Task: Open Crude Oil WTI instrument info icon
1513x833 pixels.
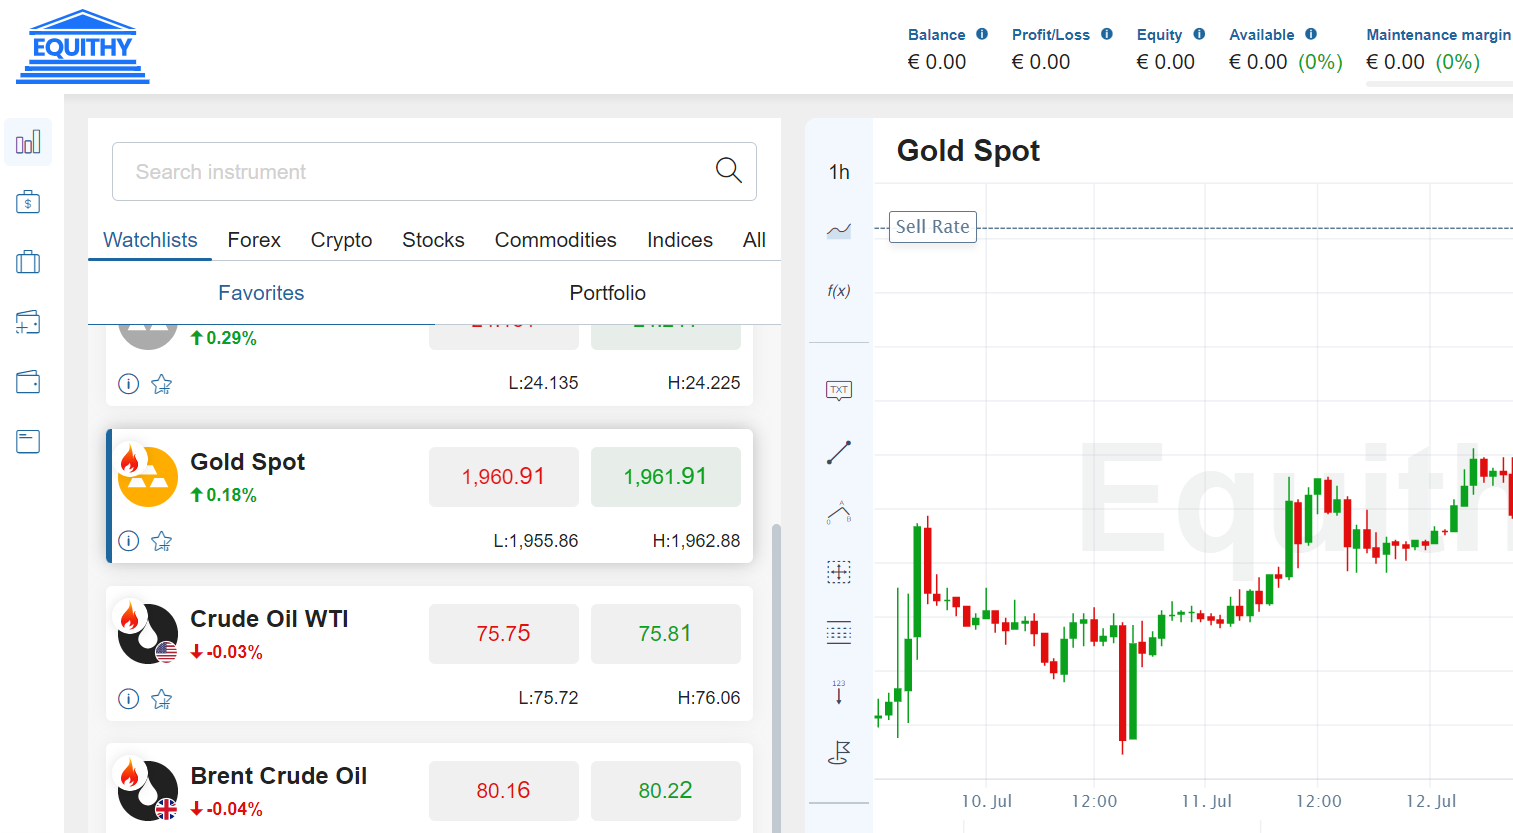Action: point(129,699)
